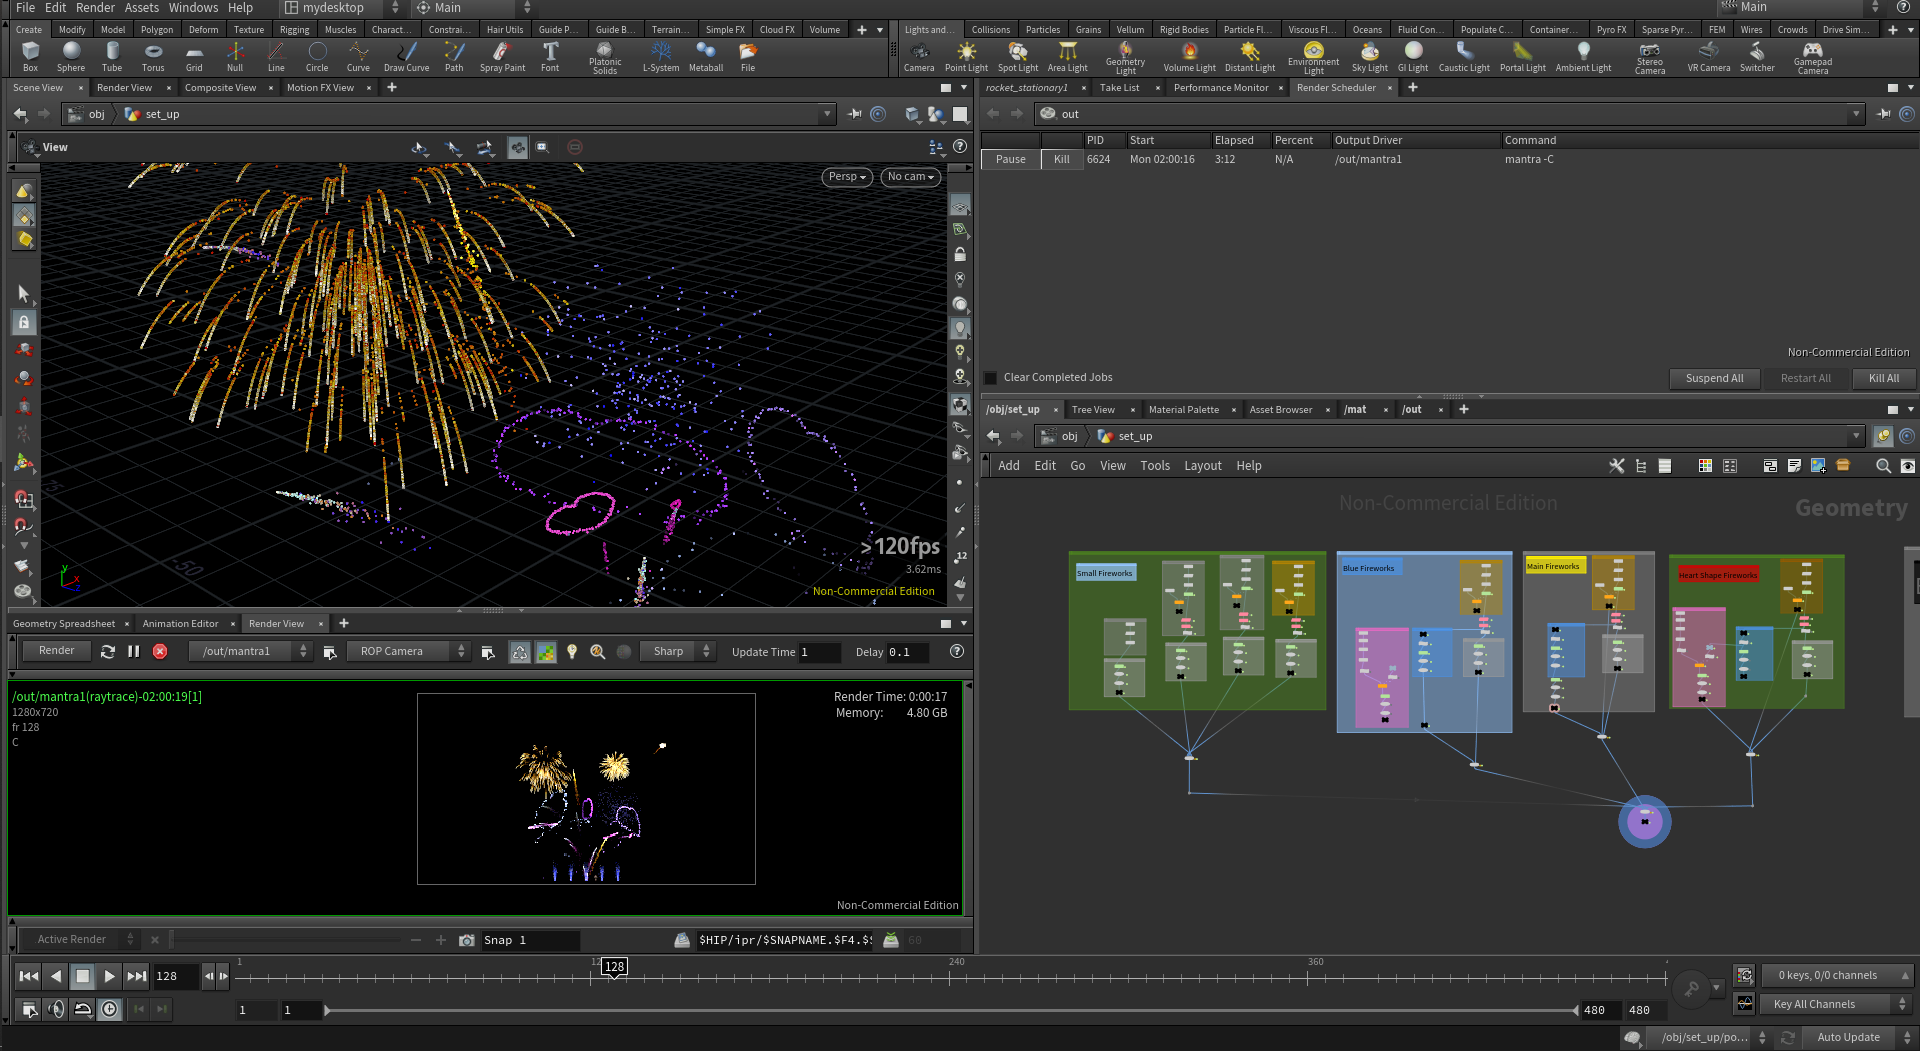Add a Camera from the lights shelf
1920x1051 pixels.
tap(919, 56)
